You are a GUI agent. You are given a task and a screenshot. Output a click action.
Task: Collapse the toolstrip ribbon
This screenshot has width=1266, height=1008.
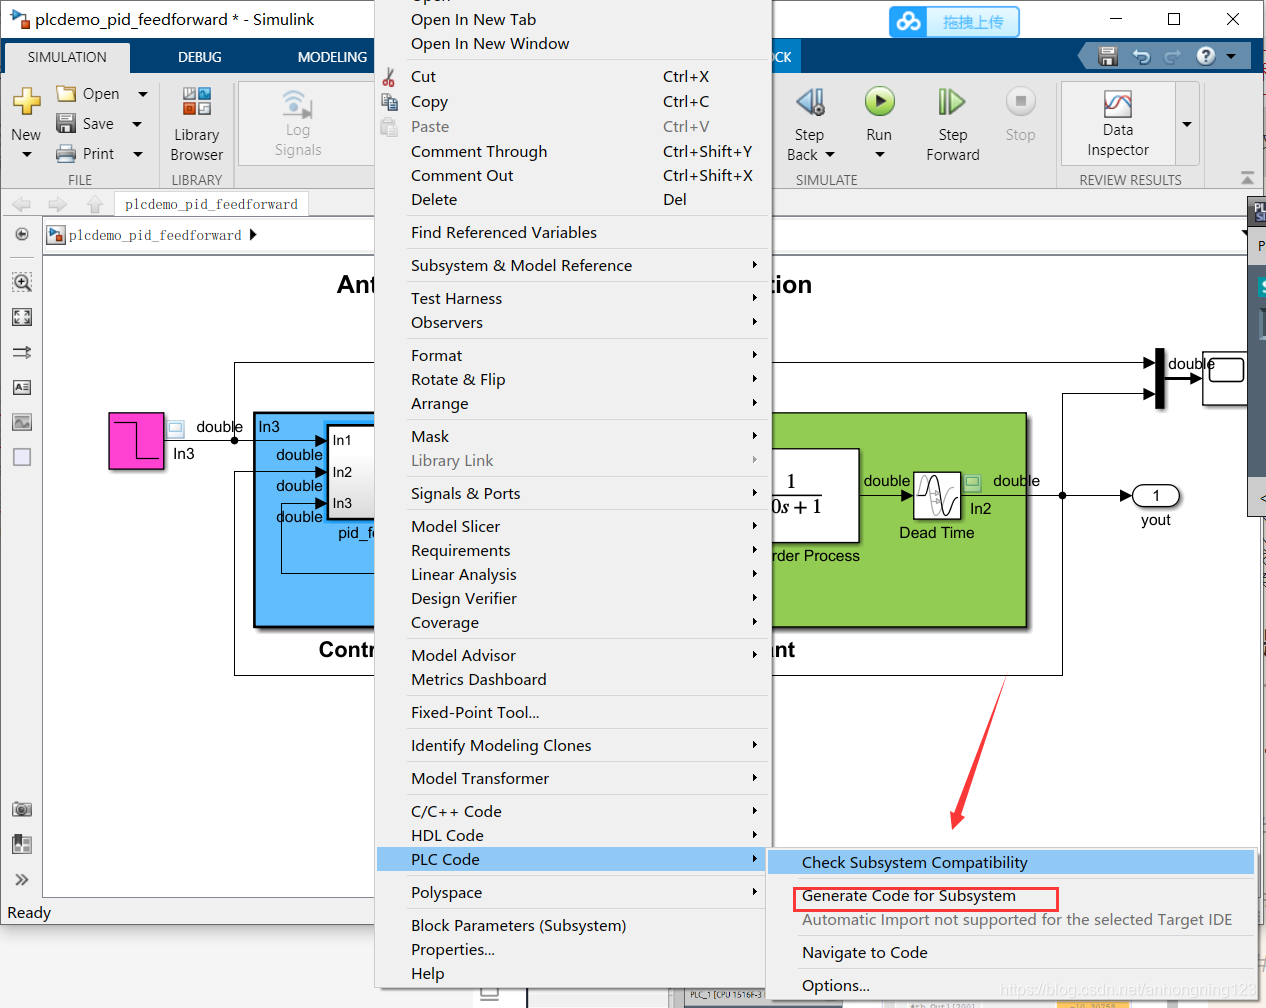point(1247,178)
